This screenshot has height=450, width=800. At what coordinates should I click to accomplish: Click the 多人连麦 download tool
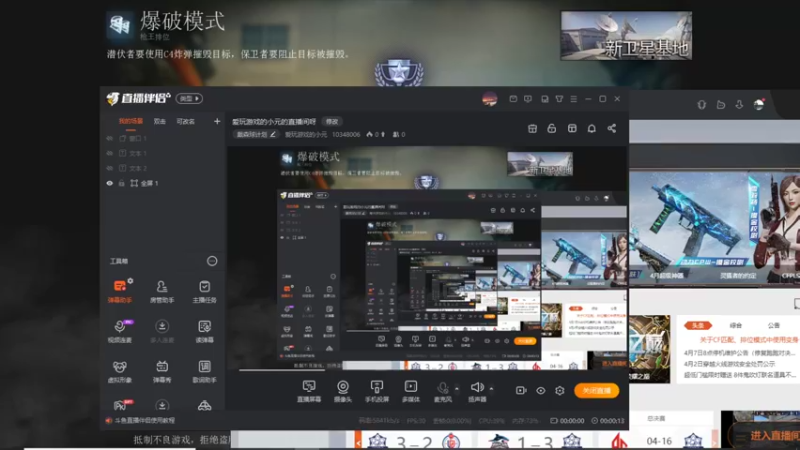(162, 331)
